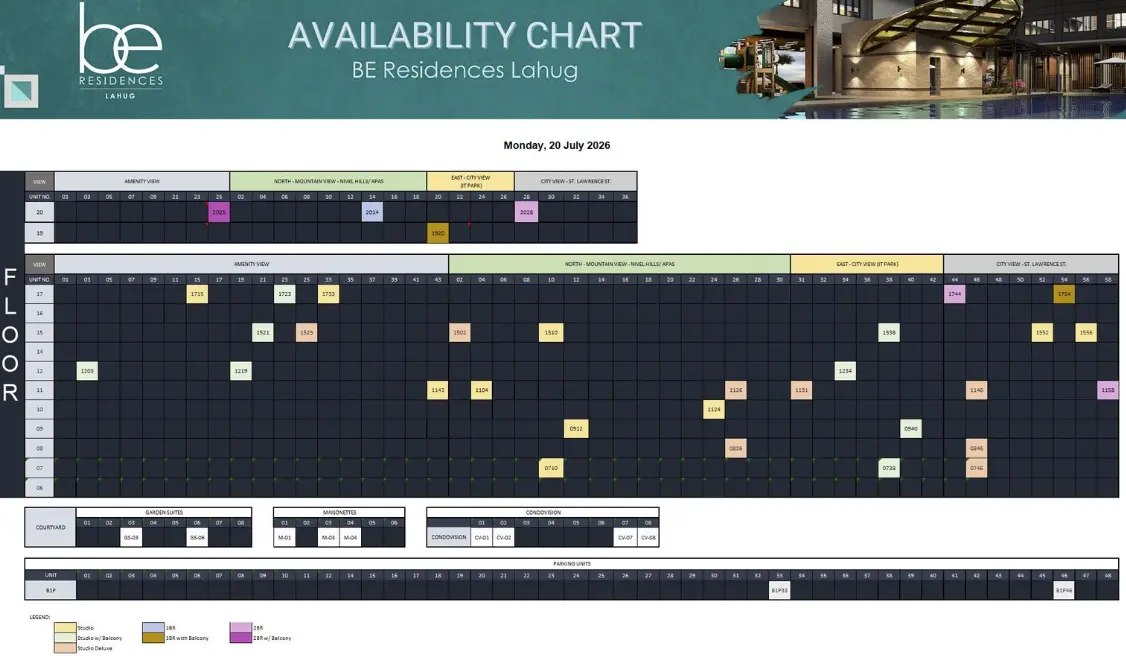This screenshot has width=1126, height=656.
Task: Click the BE Residences Lahug logo
Action: [121, 52]
